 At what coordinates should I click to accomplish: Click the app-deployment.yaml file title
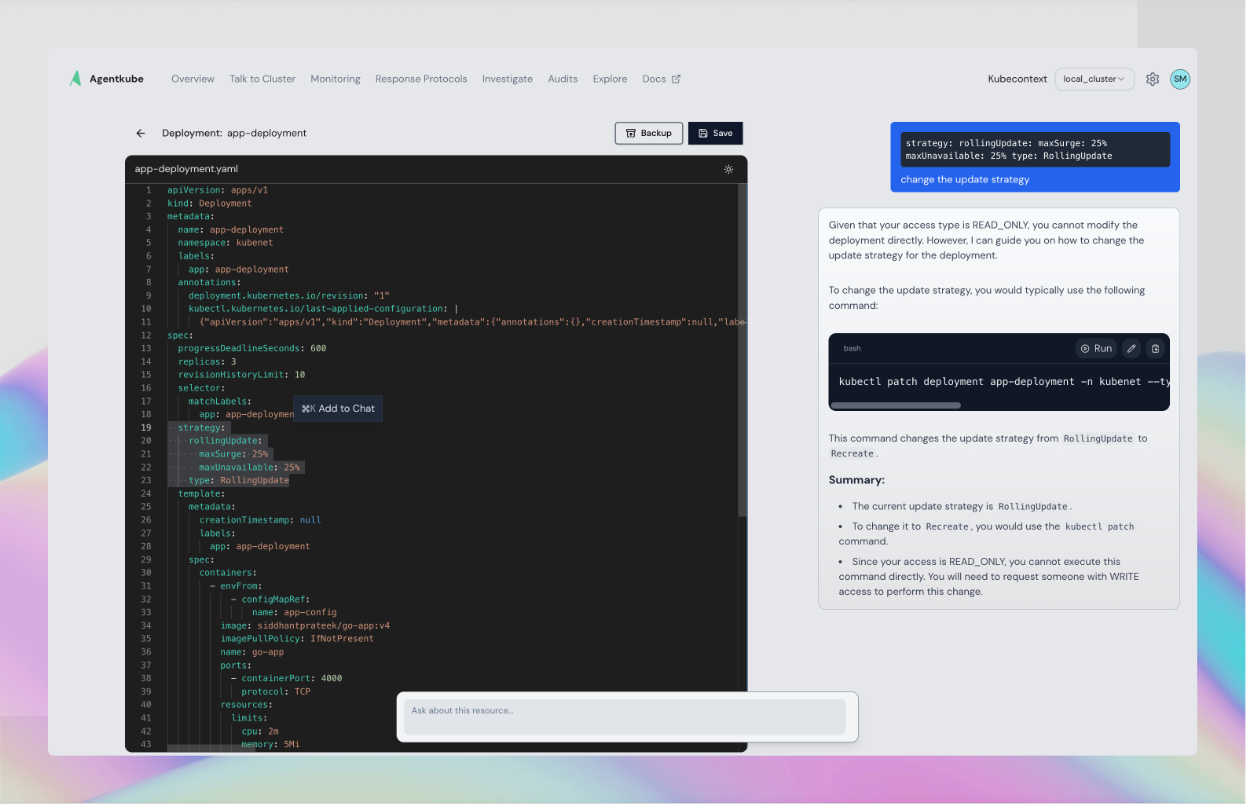[x=187, y=169]
